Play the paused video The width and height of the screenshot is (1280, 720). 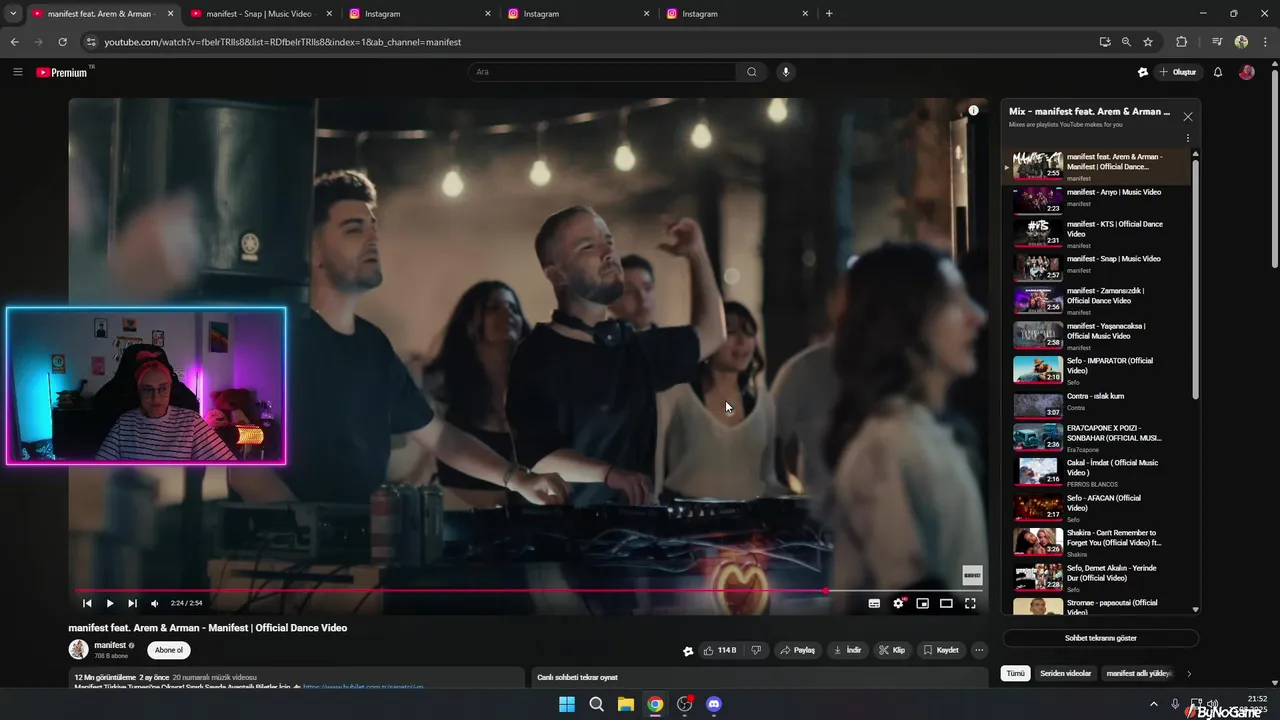click(110, 603)
